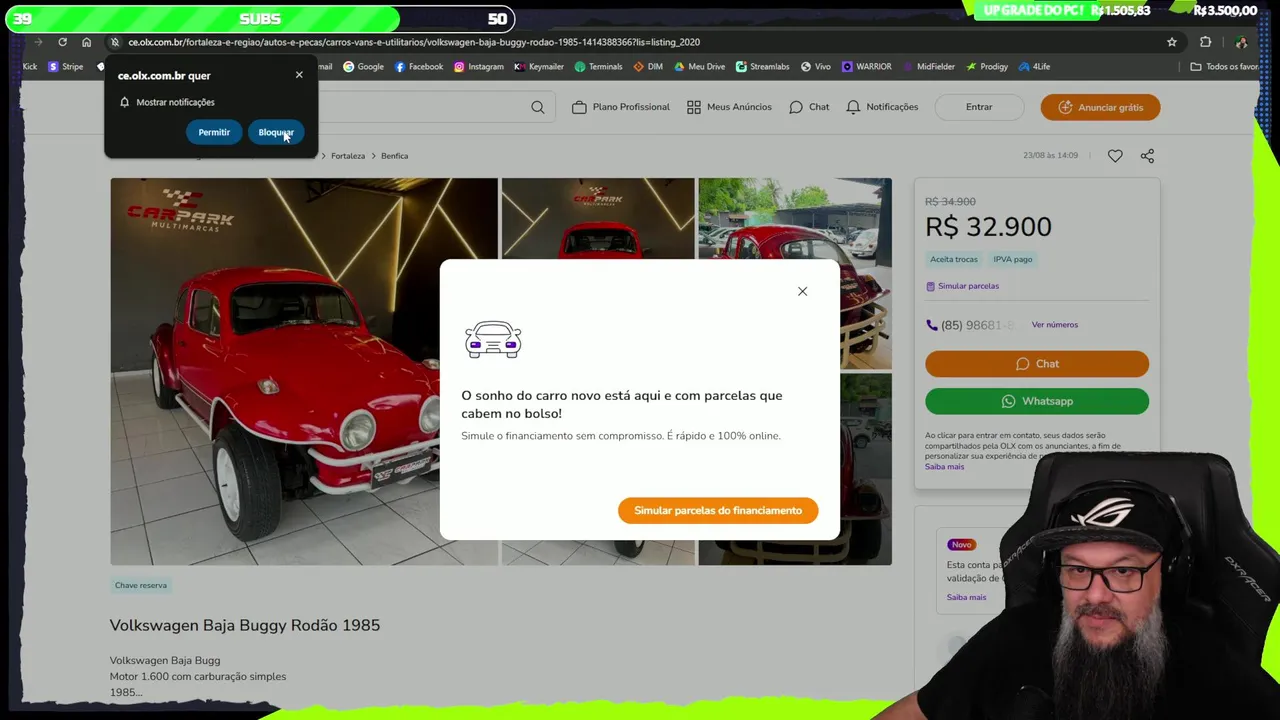Click the Volkswagen Baja Buggy Rodão 1985 title

[245, 625]
